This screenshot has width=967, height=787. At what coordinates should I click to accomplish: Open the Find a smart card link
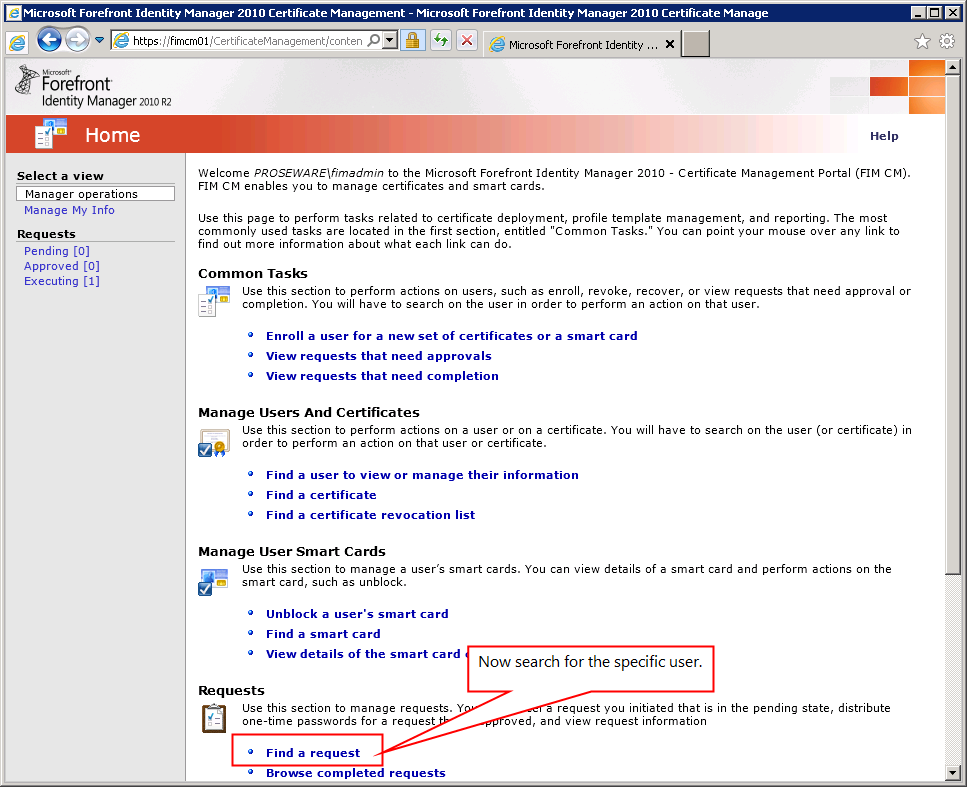[323, 634]
